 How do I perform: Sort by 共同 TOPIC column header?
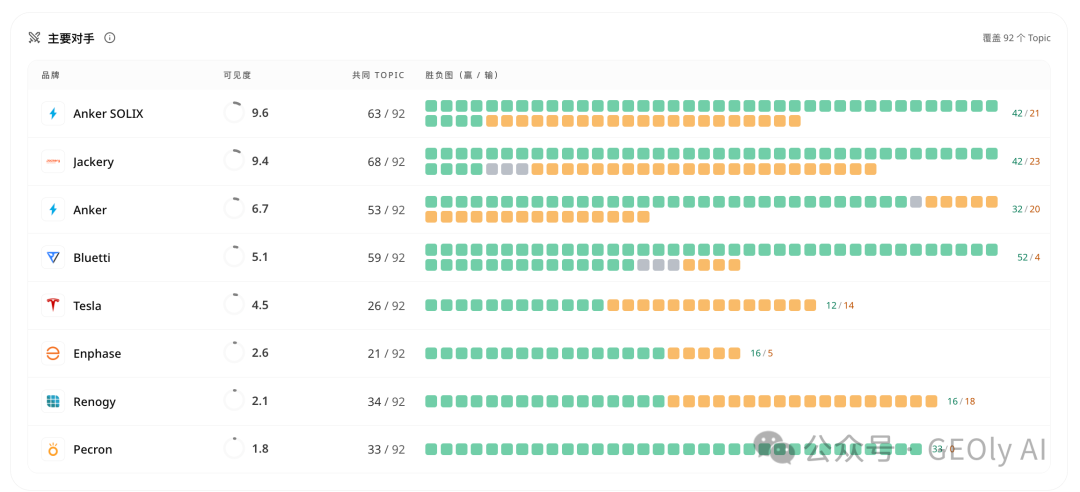(378, 75)
